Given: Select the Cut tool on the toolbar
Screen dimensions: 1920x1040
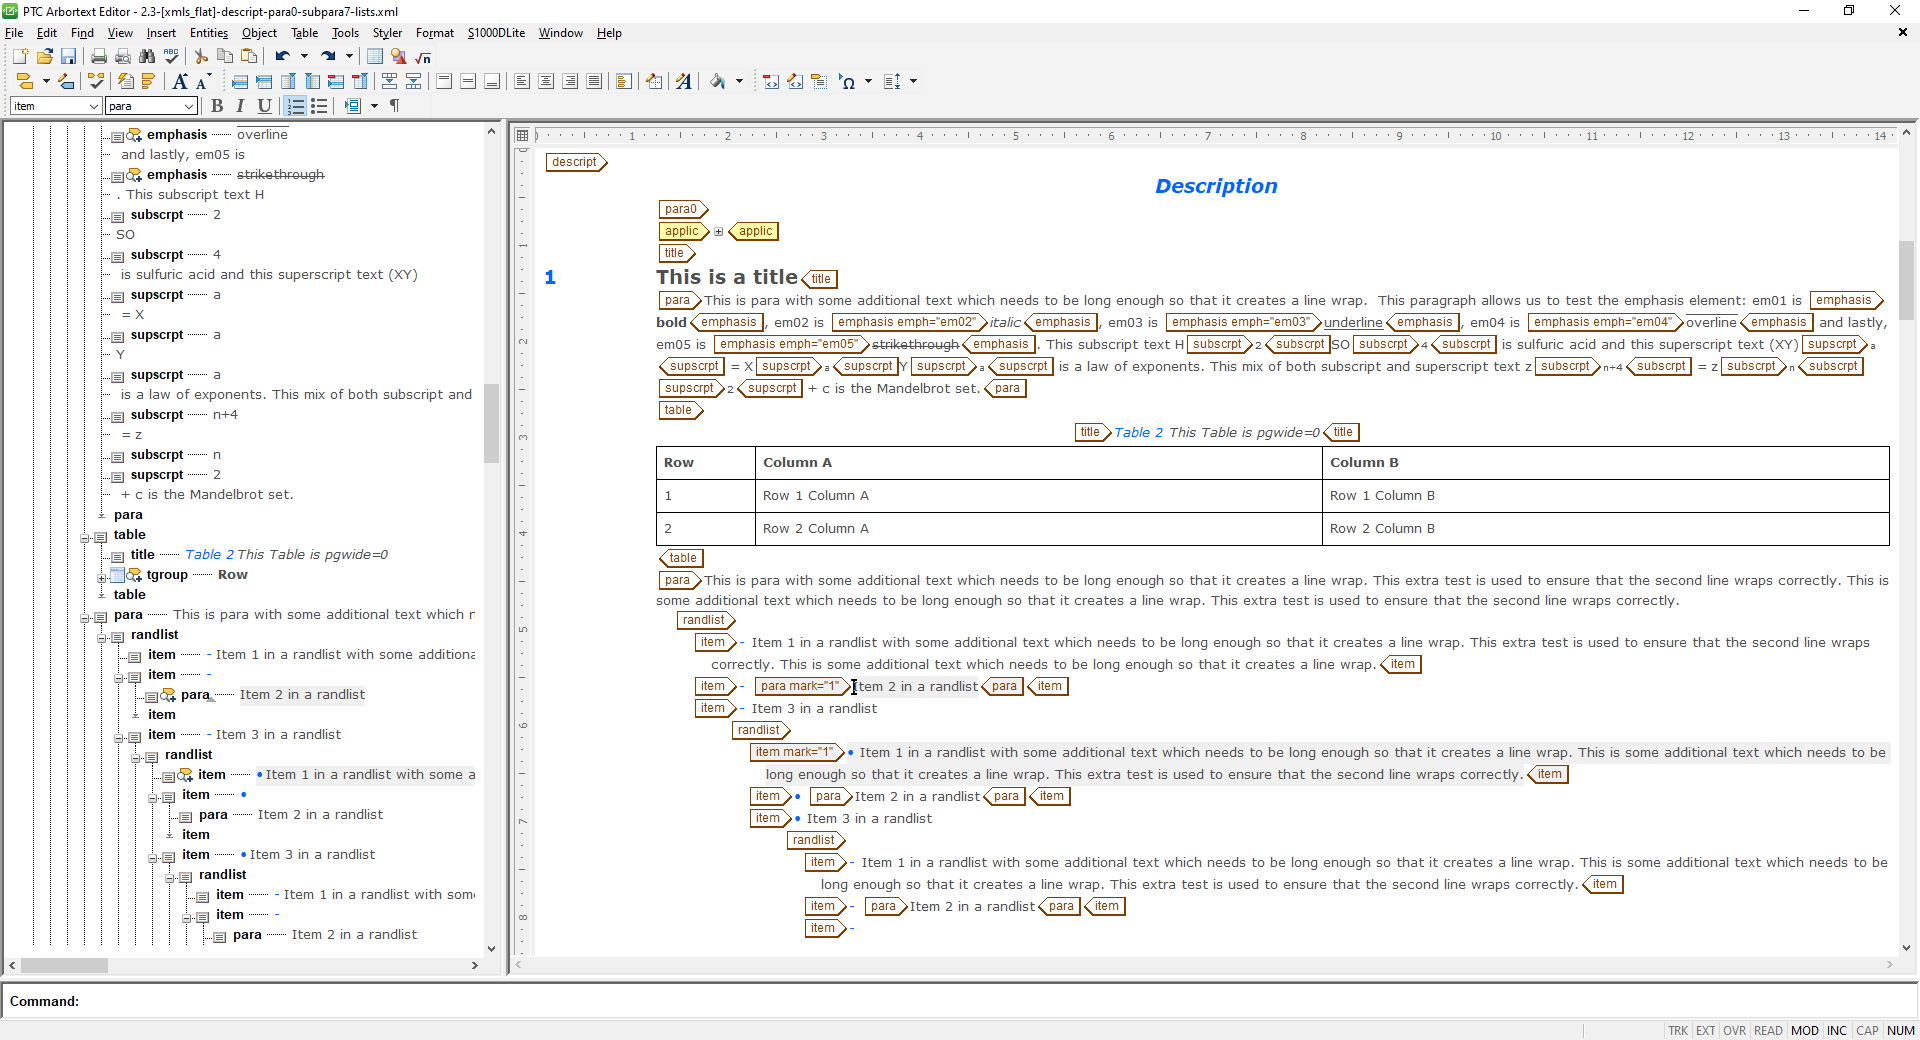Looking at the screenshot, I should pos(200,57).
